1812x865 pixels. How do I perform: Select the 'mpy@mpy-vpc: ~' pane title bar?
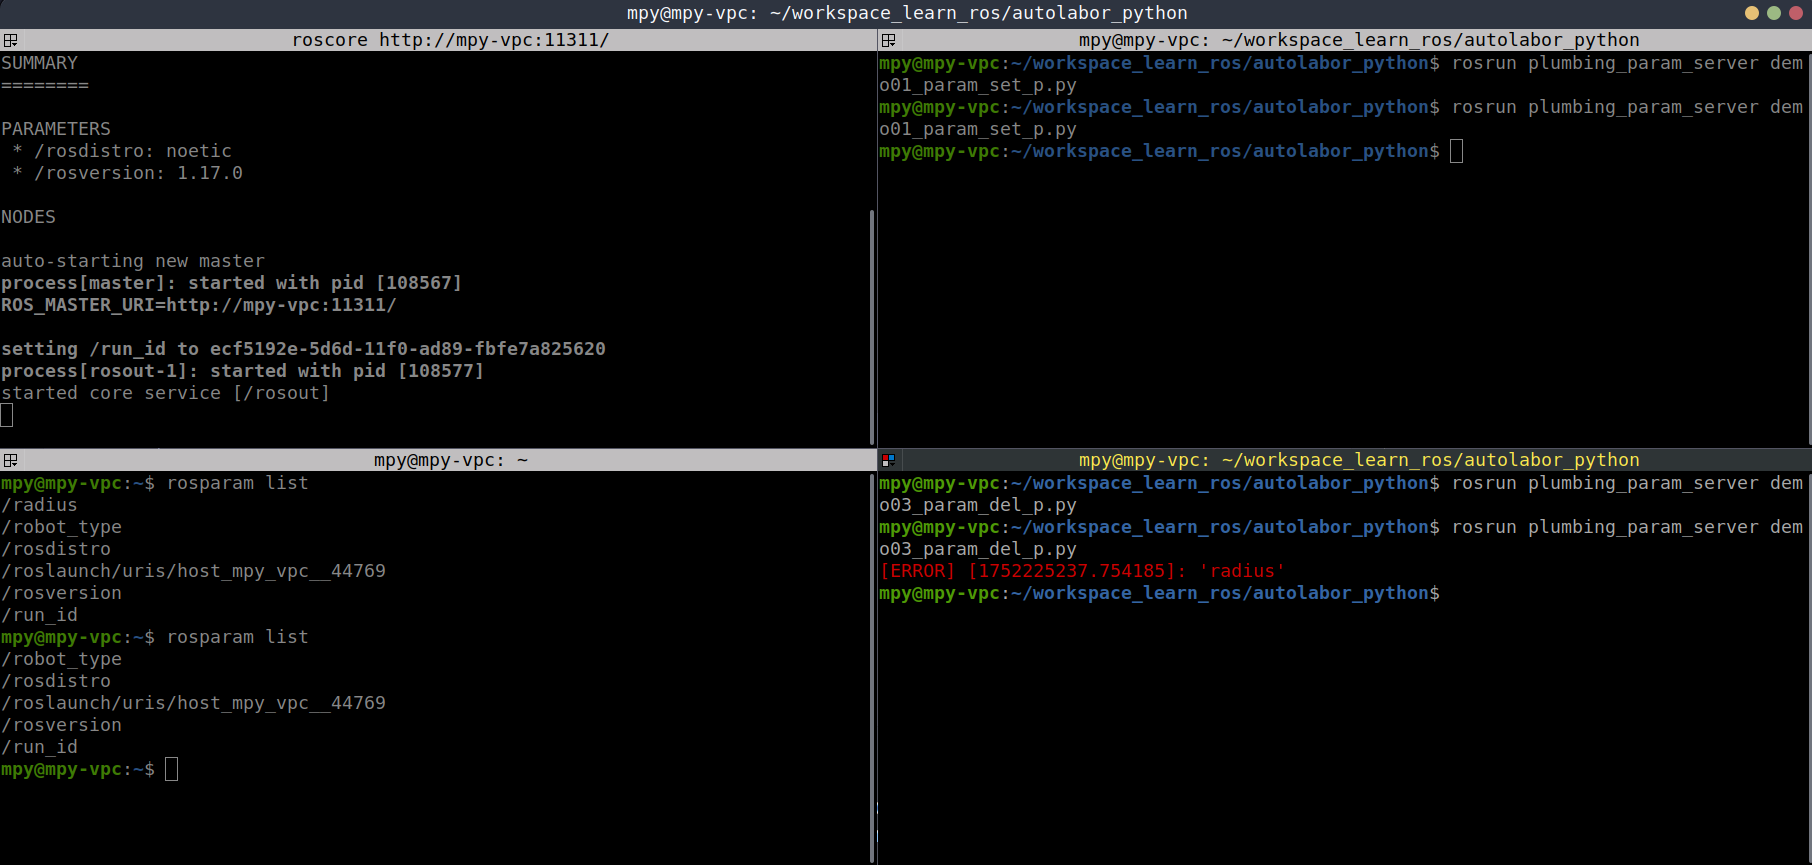[x=450, y=460]
